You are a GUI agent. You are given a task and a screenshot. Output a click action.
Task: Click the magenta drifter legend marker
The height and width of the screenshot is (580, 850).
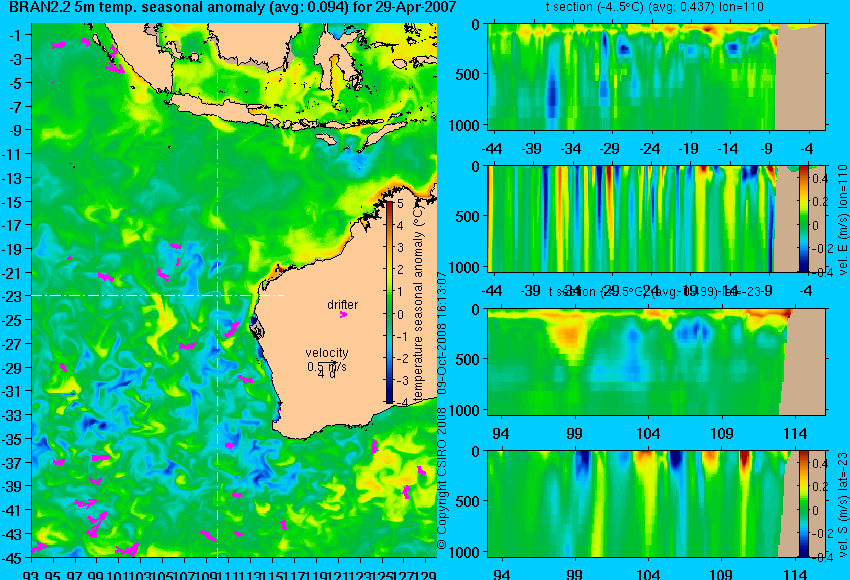(343, 314)
